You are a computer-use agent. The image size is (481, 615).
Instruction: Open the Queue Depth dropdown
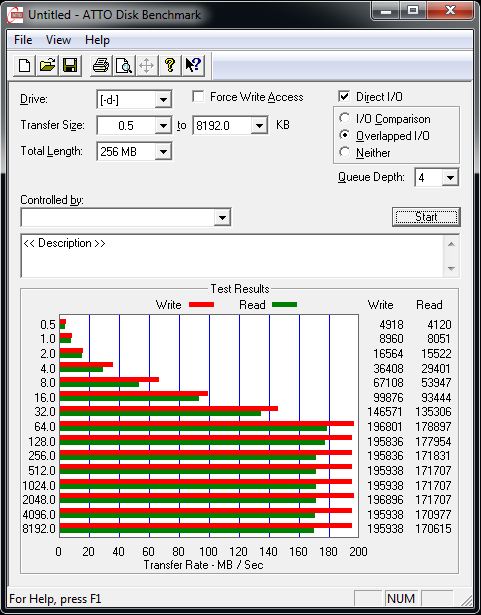(x=450, y=178)
